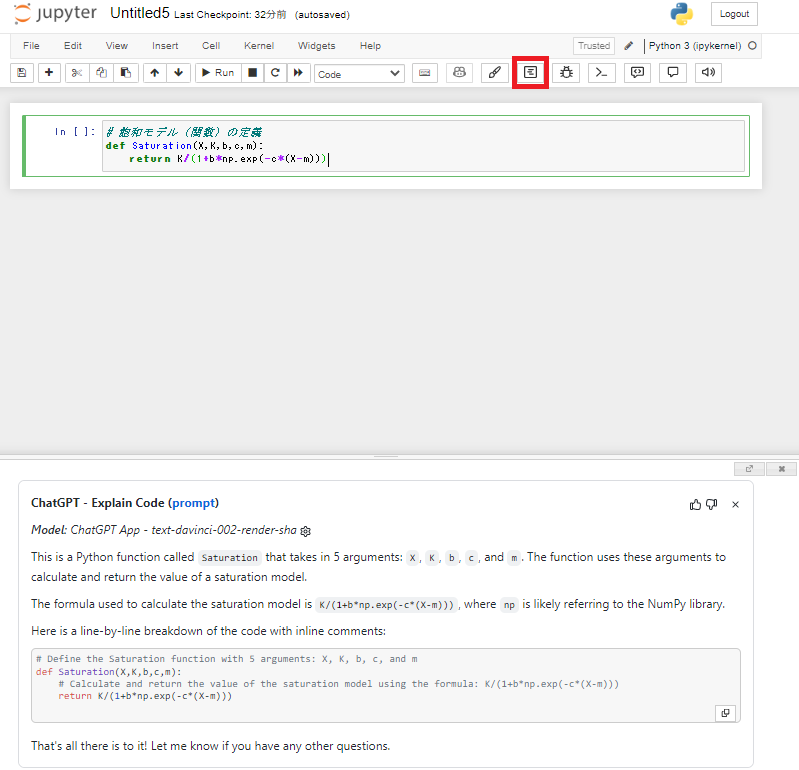
Task: Move the selected cell up
Action: click(x=154, y=73)
